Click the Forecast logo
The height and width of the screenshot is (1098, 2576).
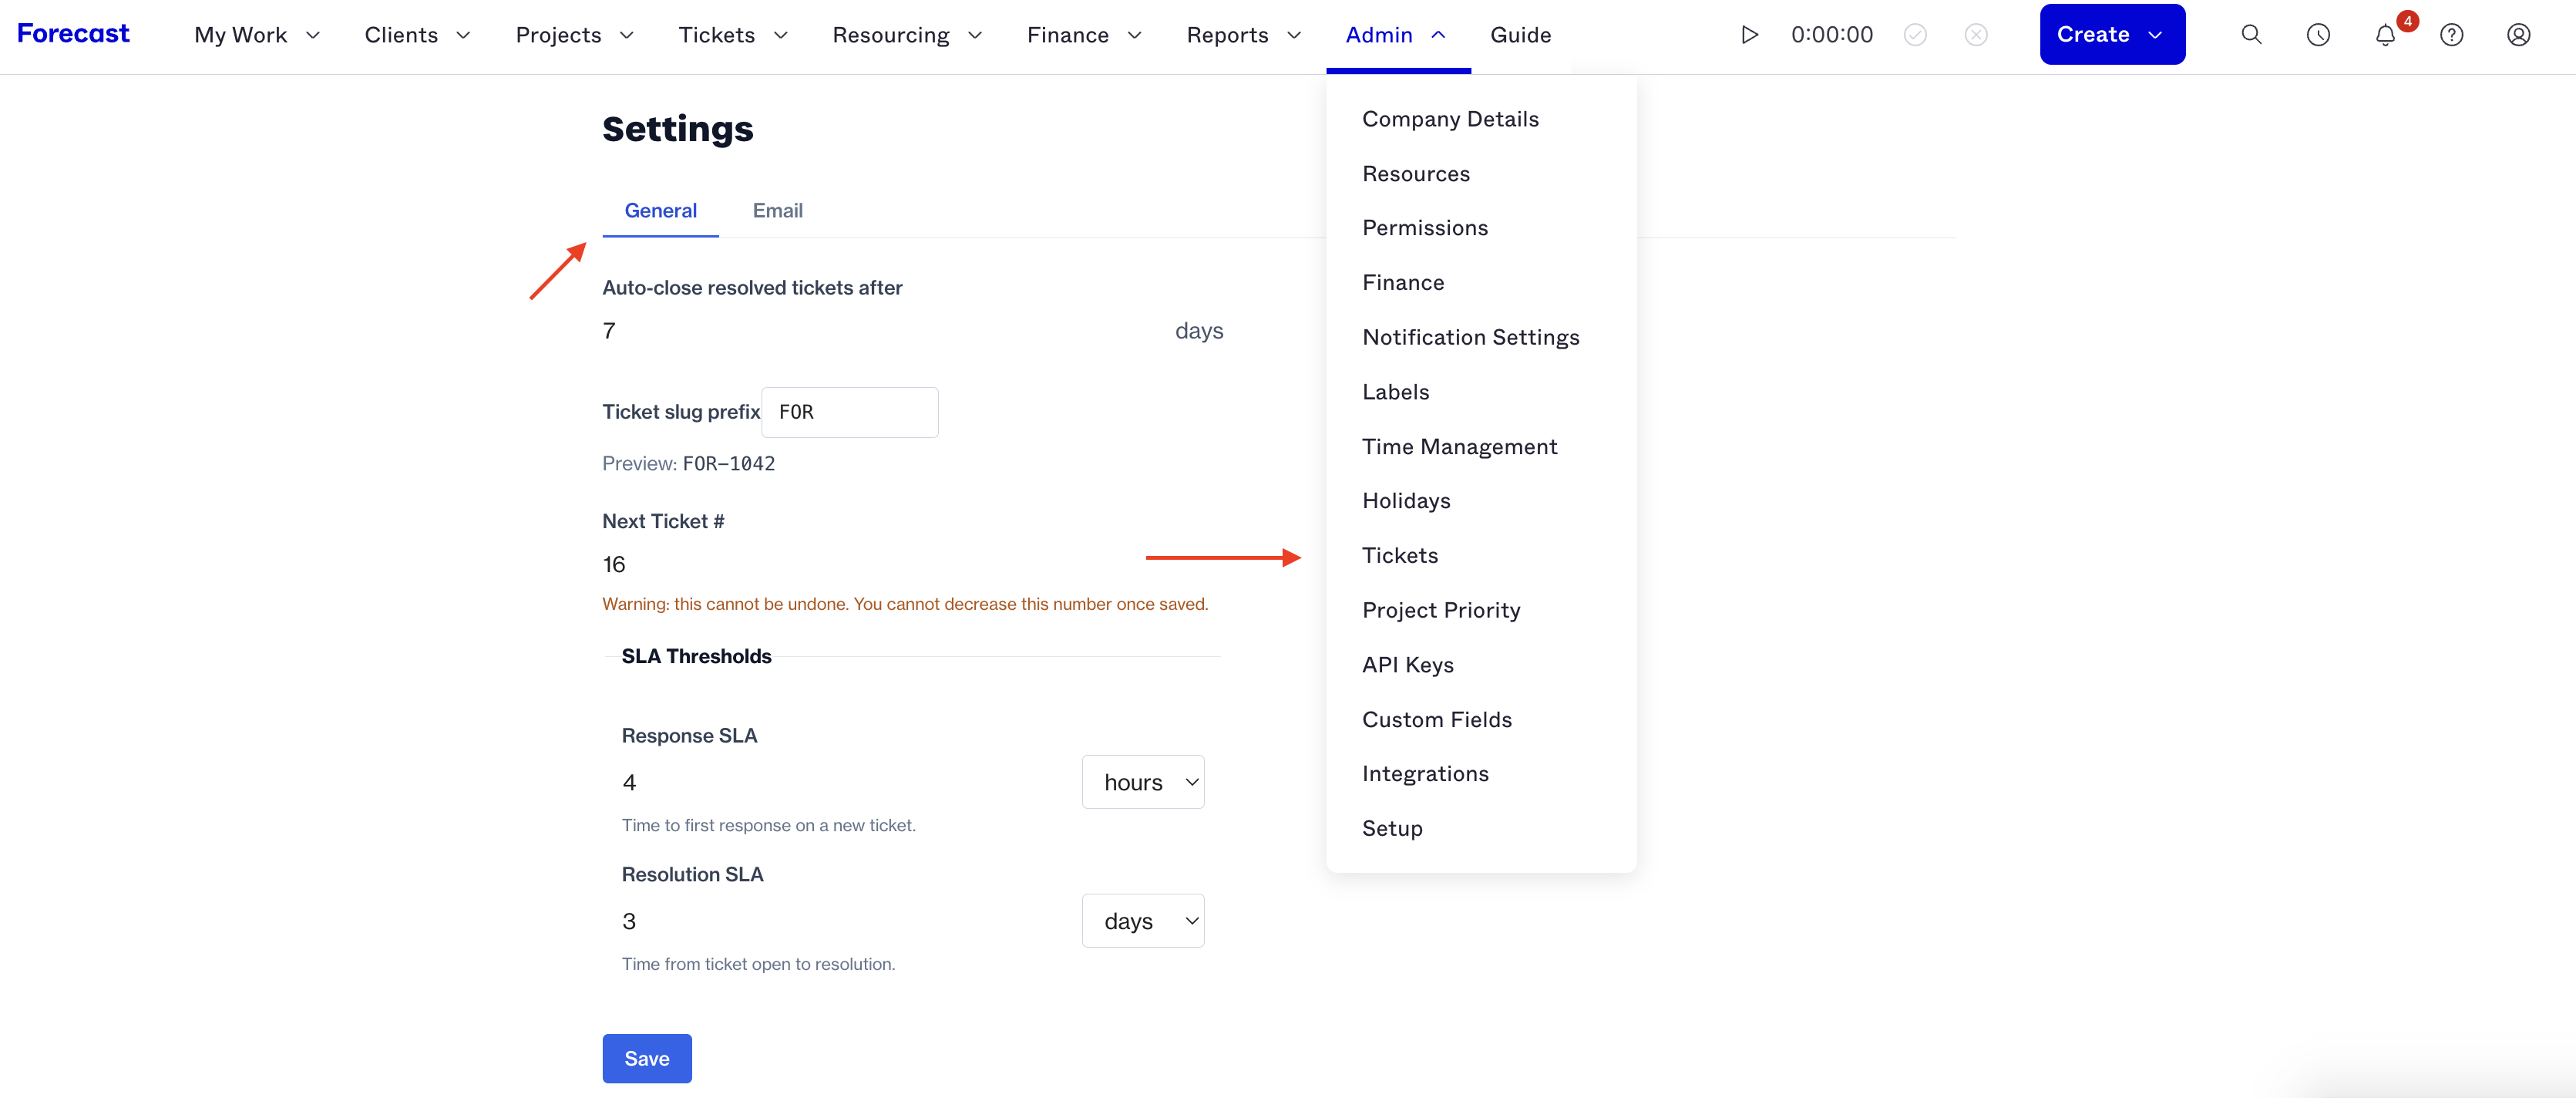click(x=73, y=34)
